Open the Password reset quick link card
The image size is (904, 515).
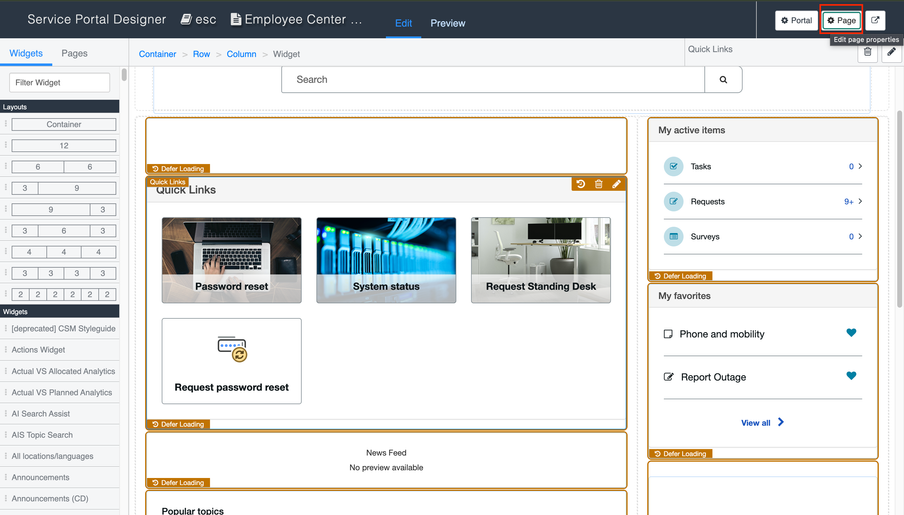231,260
